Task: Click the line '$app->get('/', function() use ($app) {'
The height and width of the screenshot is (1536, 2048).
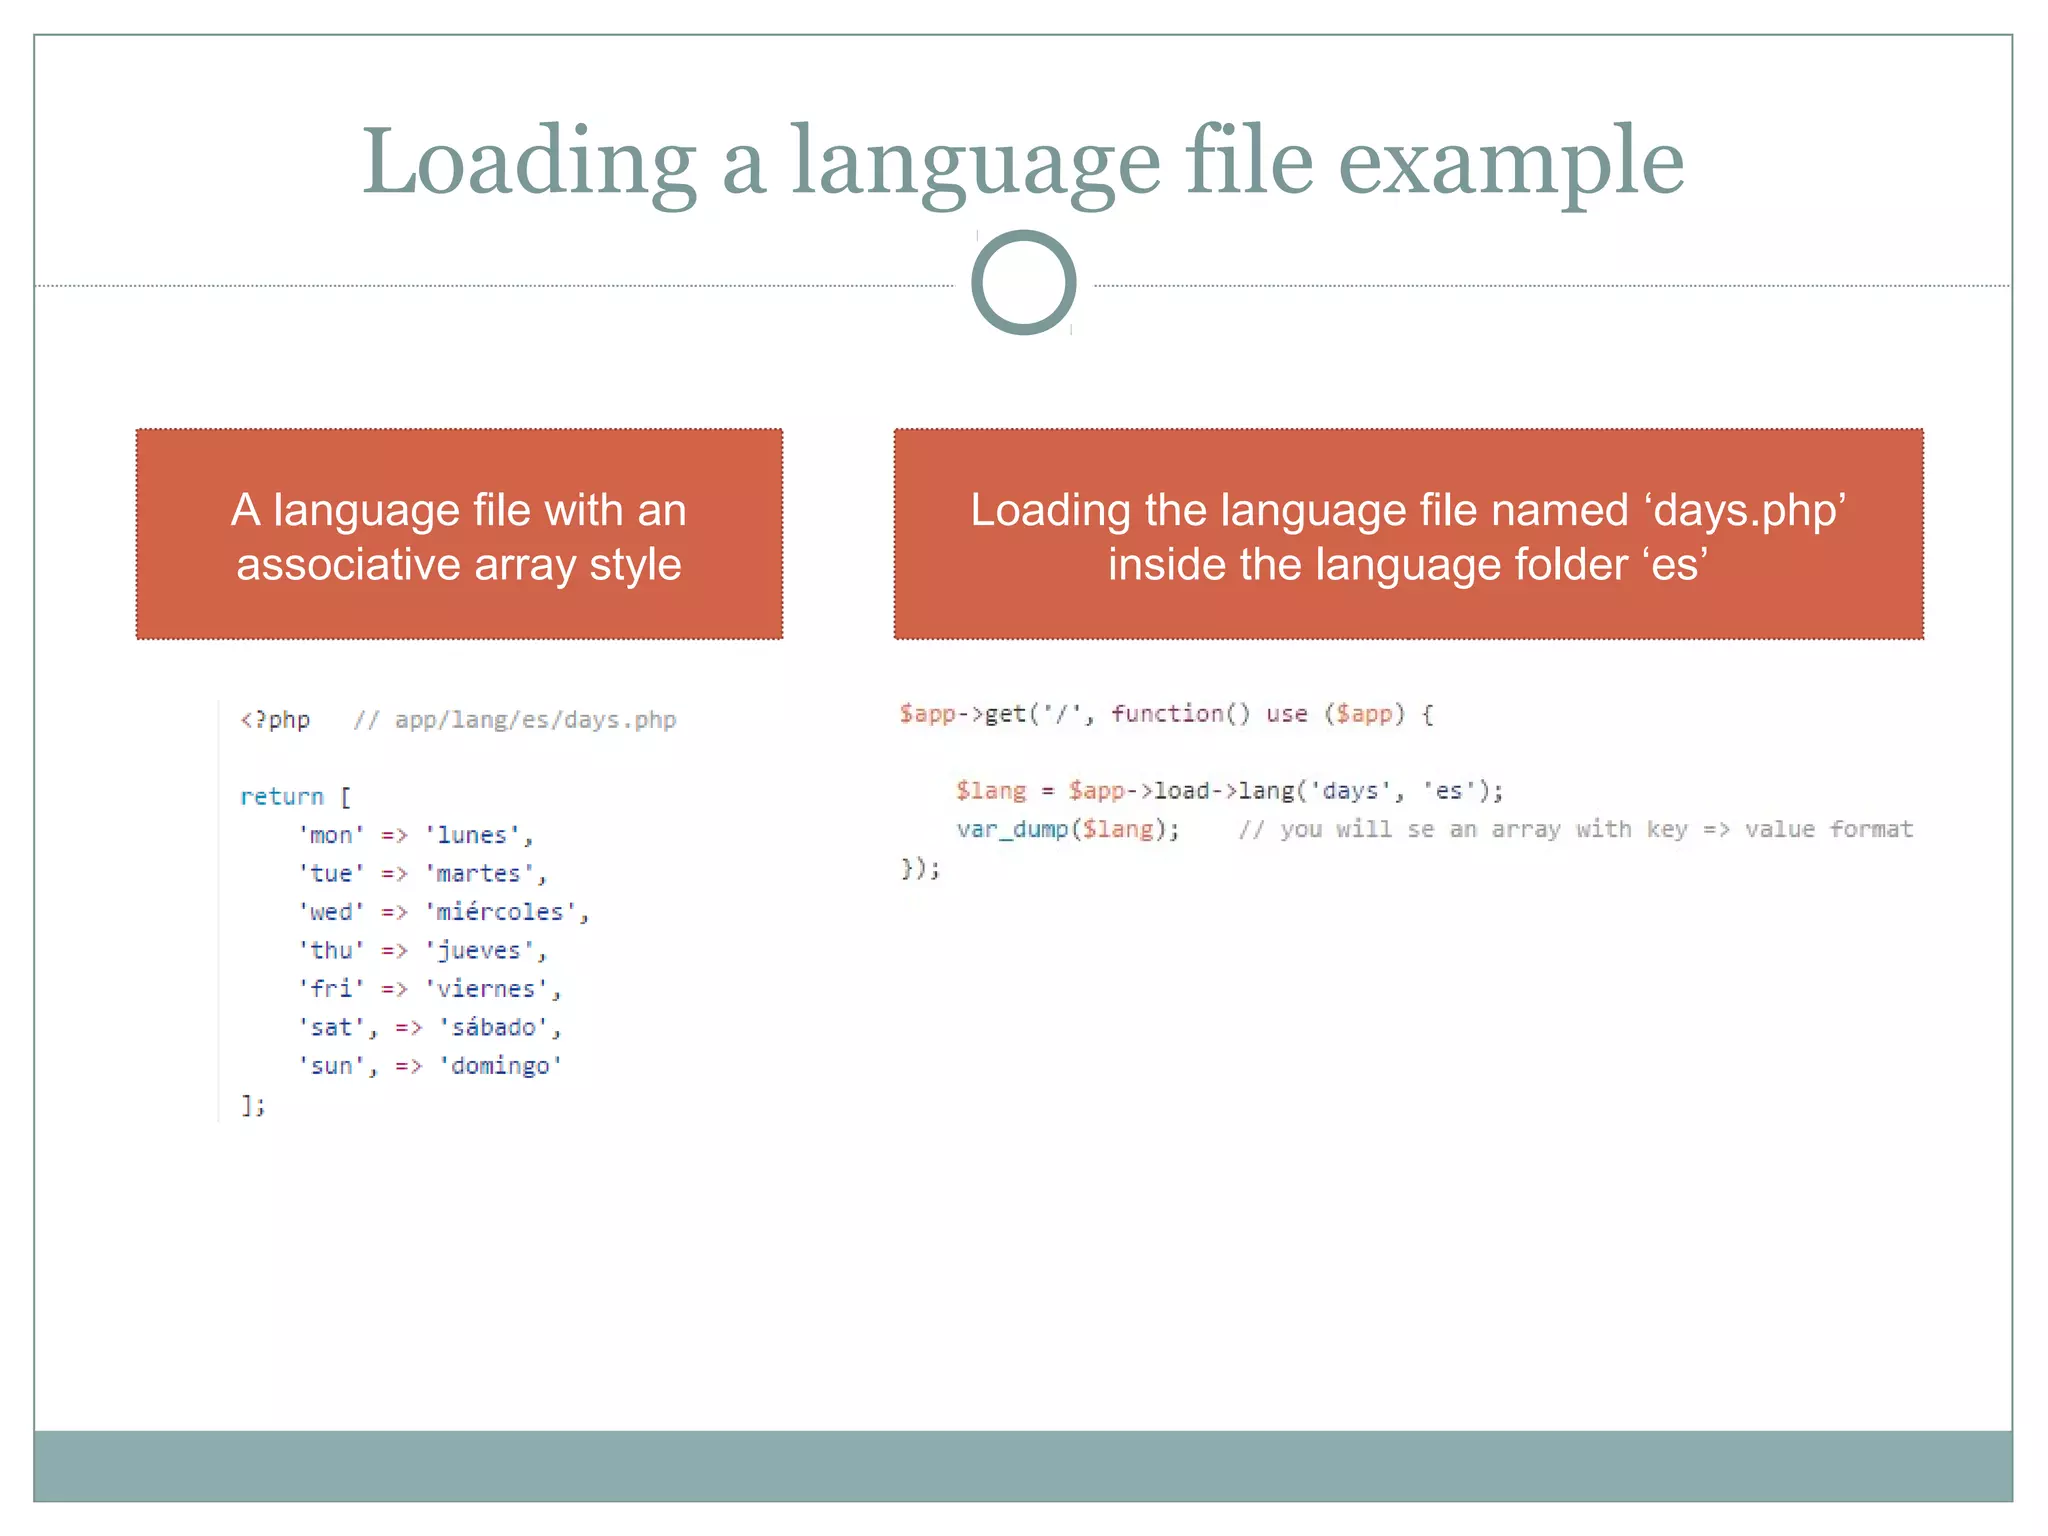Action: (x=1166, y=714)
